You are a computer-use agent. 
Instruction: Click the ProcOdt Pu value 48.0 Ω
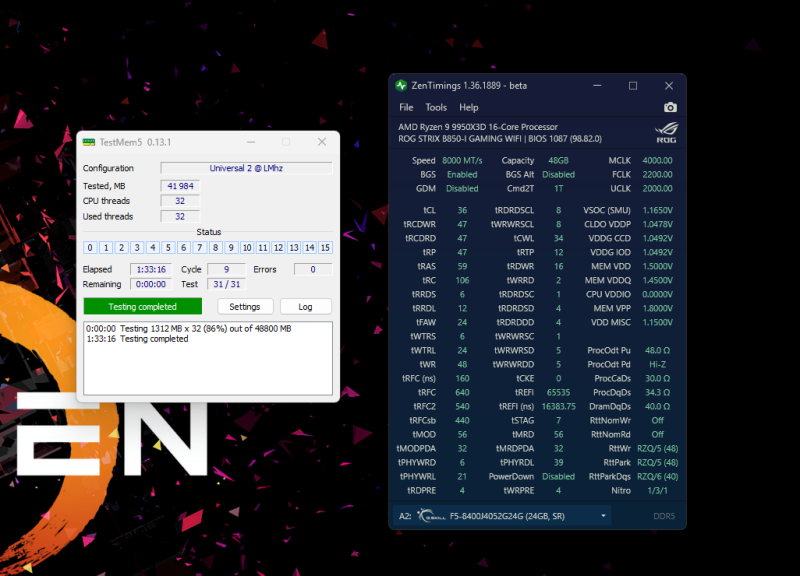pos(657,350)
